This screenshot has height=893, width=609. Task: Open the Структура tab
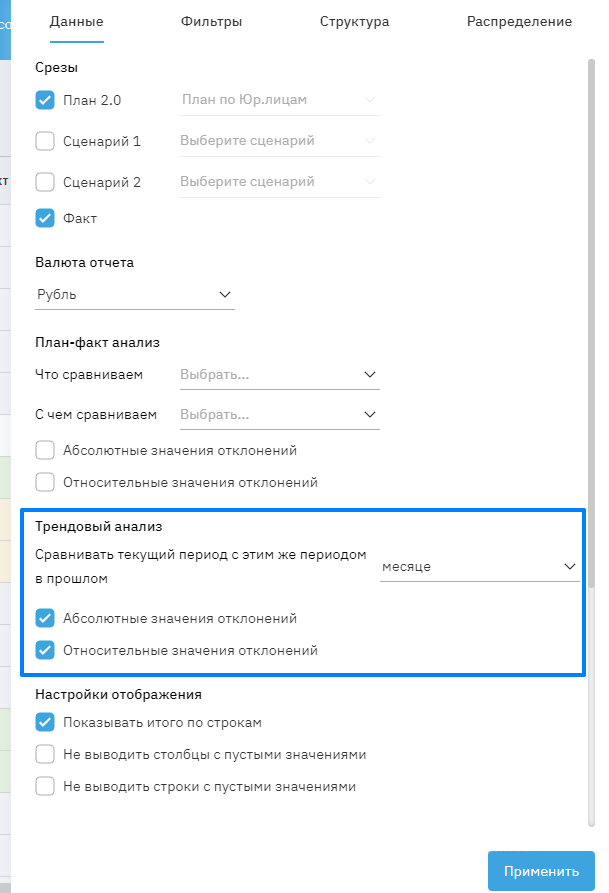[x=354, y=21]
